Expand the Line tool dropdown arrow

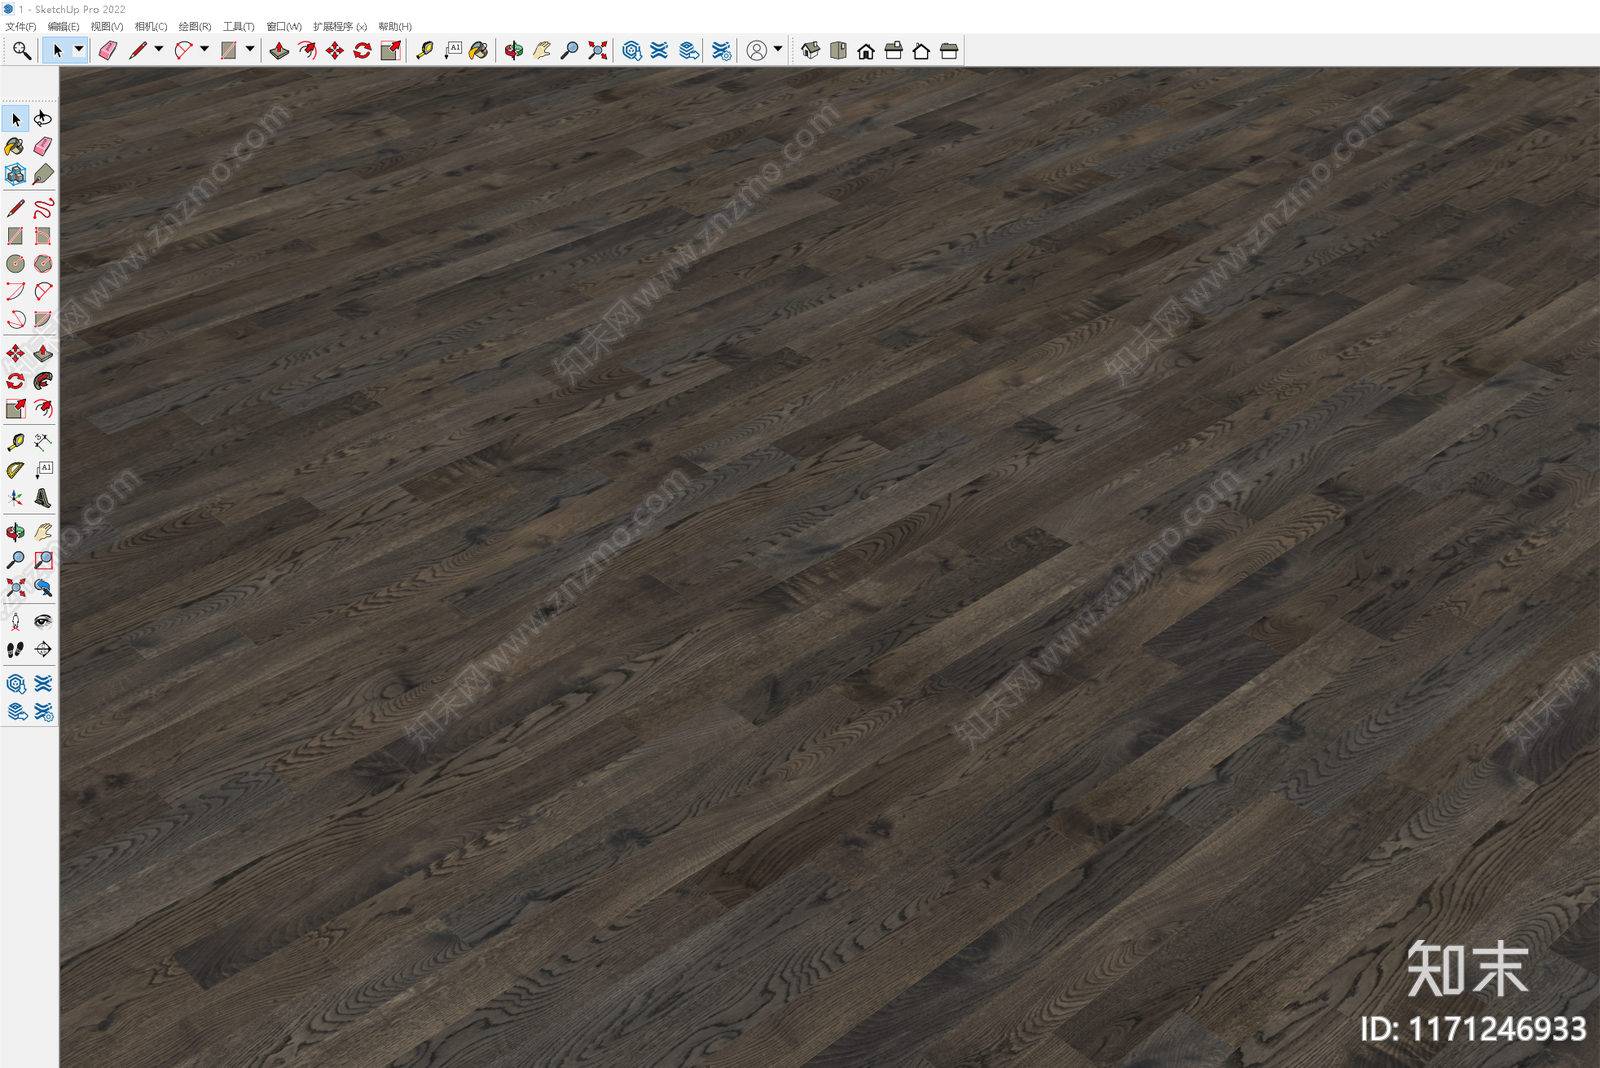[159, 49]
